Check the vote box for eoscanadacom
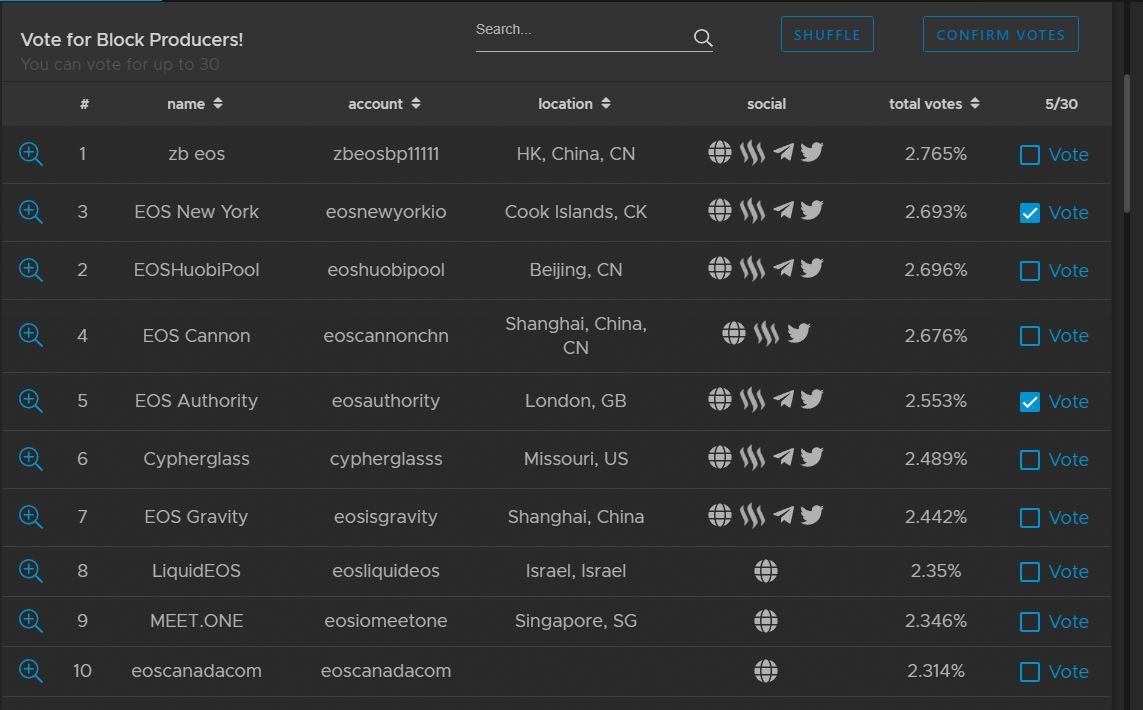 (x=1029, y=671)
